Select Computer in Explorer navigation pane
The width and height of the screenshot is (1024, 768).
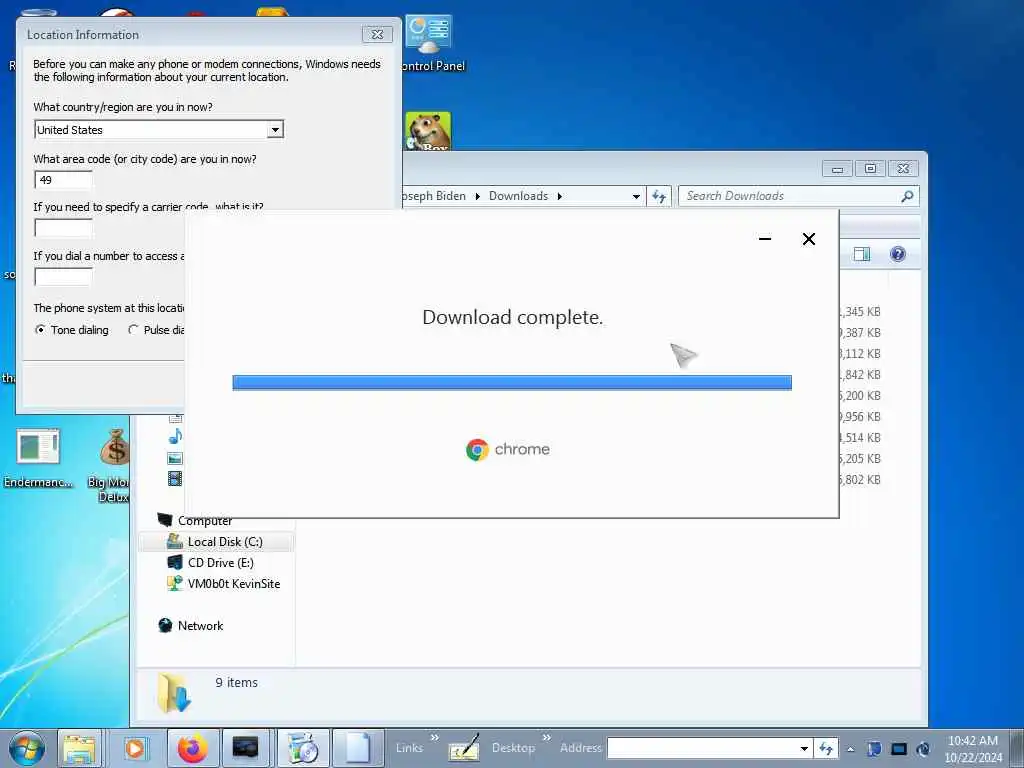(204, 520)
